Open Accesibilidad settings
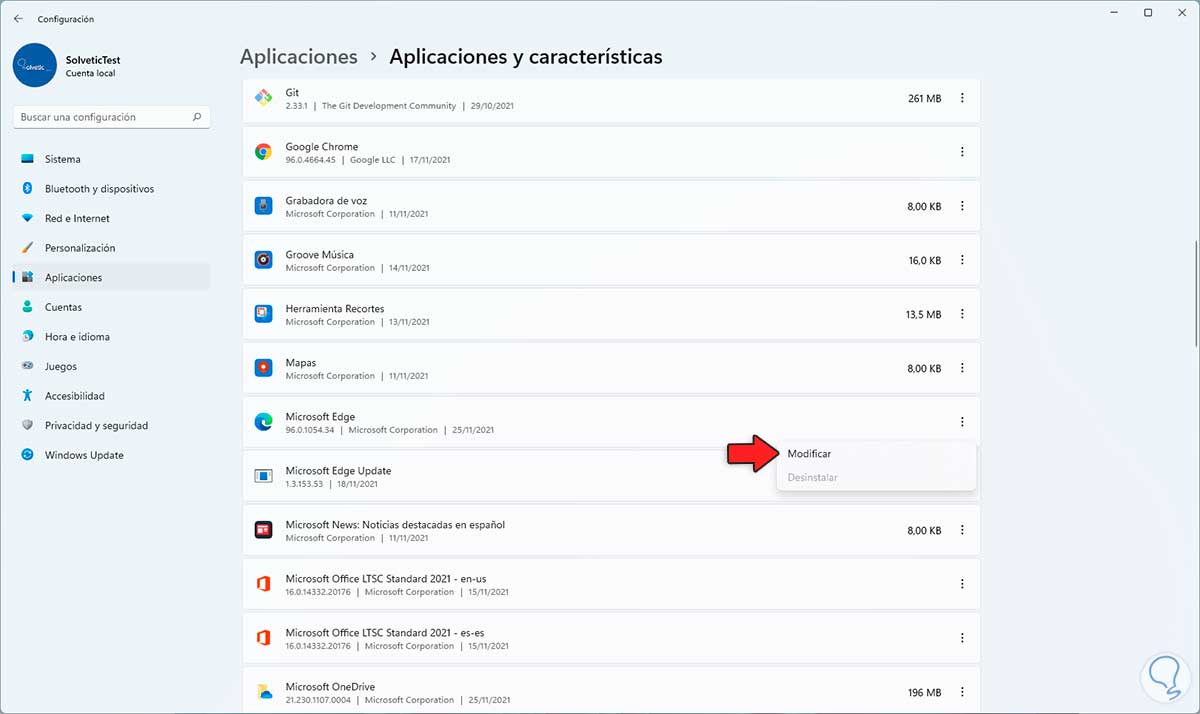 click(111, 396)
